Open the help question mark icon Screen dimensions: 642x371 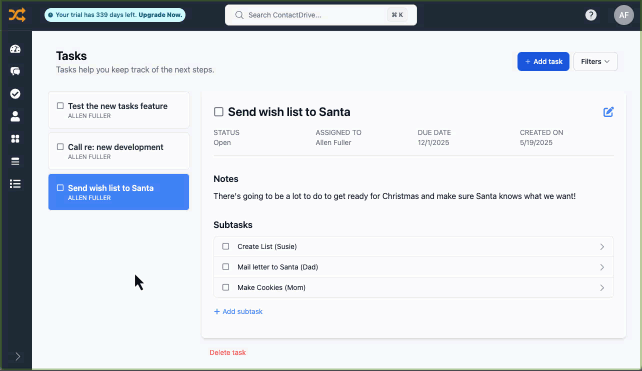pyautogui.click(x=590, y=15)
